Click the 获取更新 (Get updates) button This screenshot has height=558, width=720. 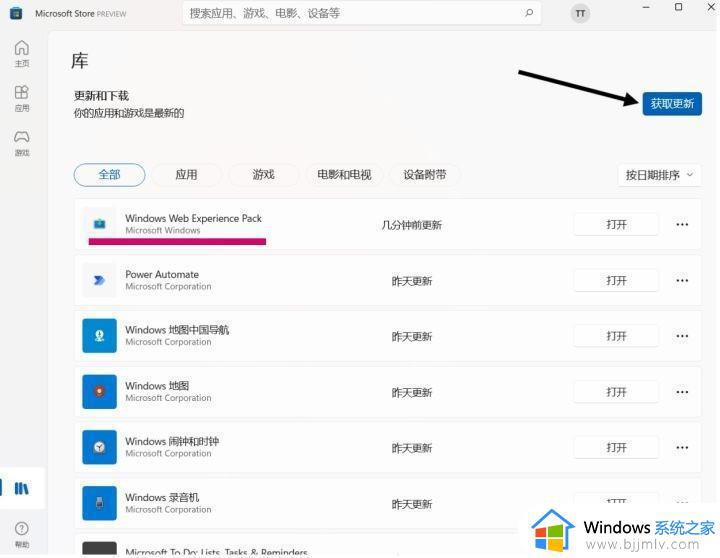coord(672,104)
